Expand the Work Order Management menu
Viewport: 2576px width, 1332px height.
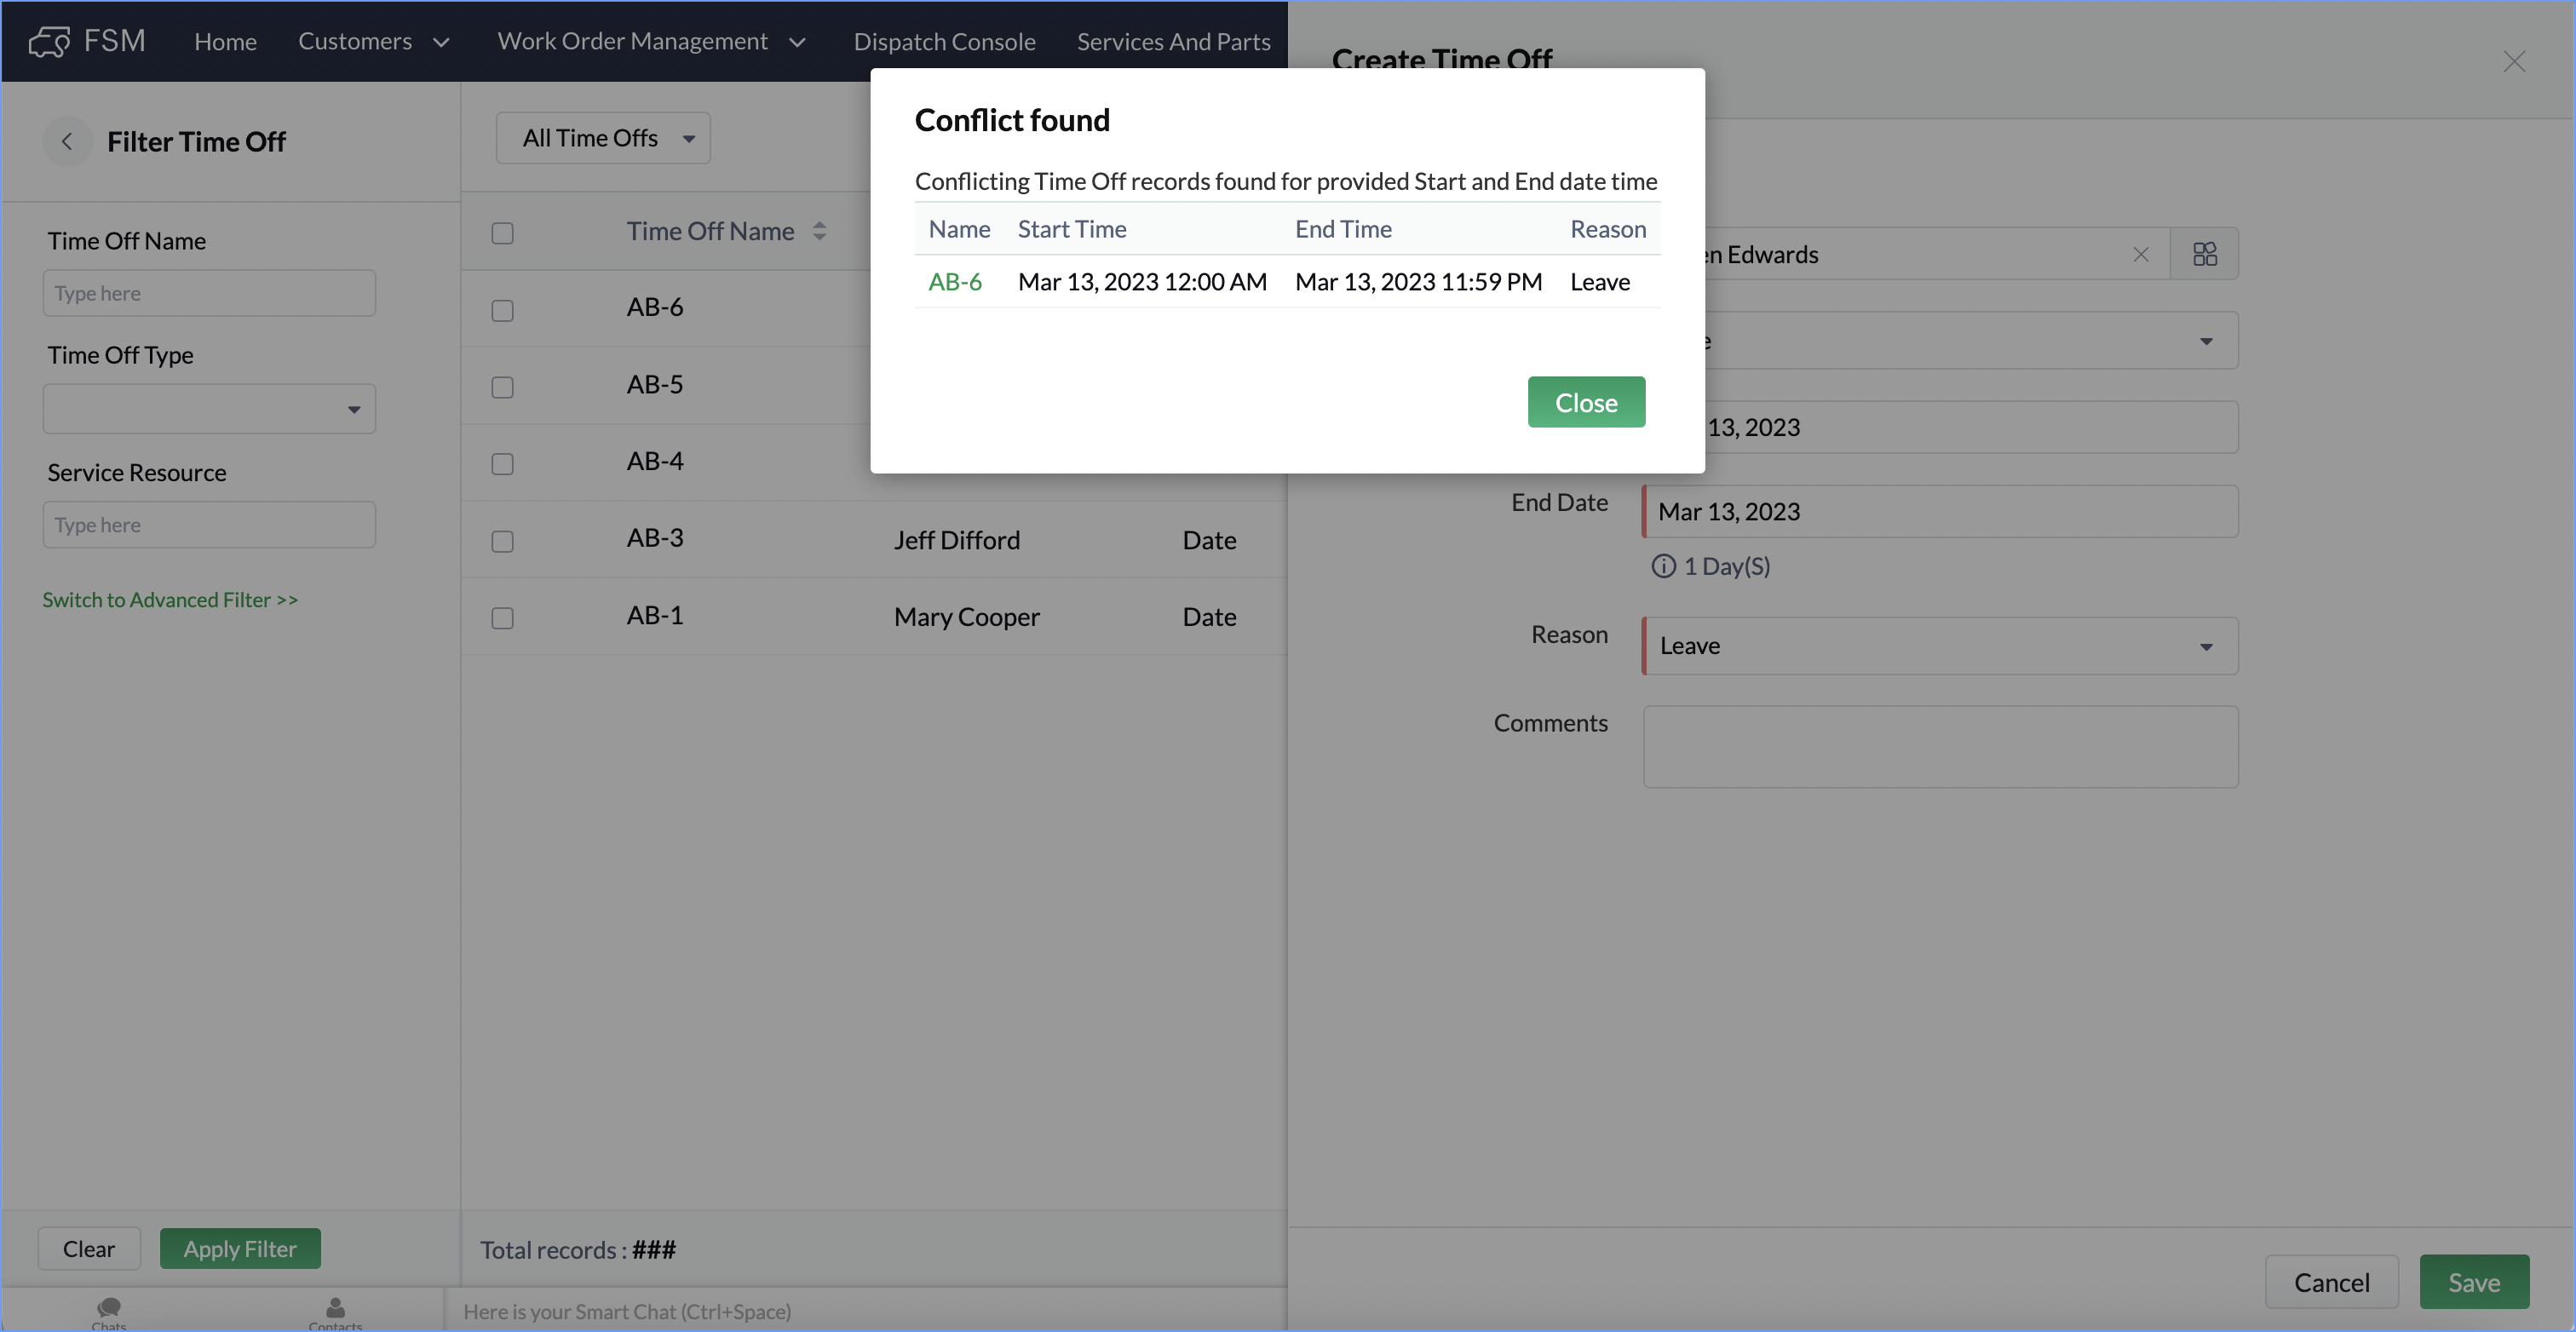(651, 41)
